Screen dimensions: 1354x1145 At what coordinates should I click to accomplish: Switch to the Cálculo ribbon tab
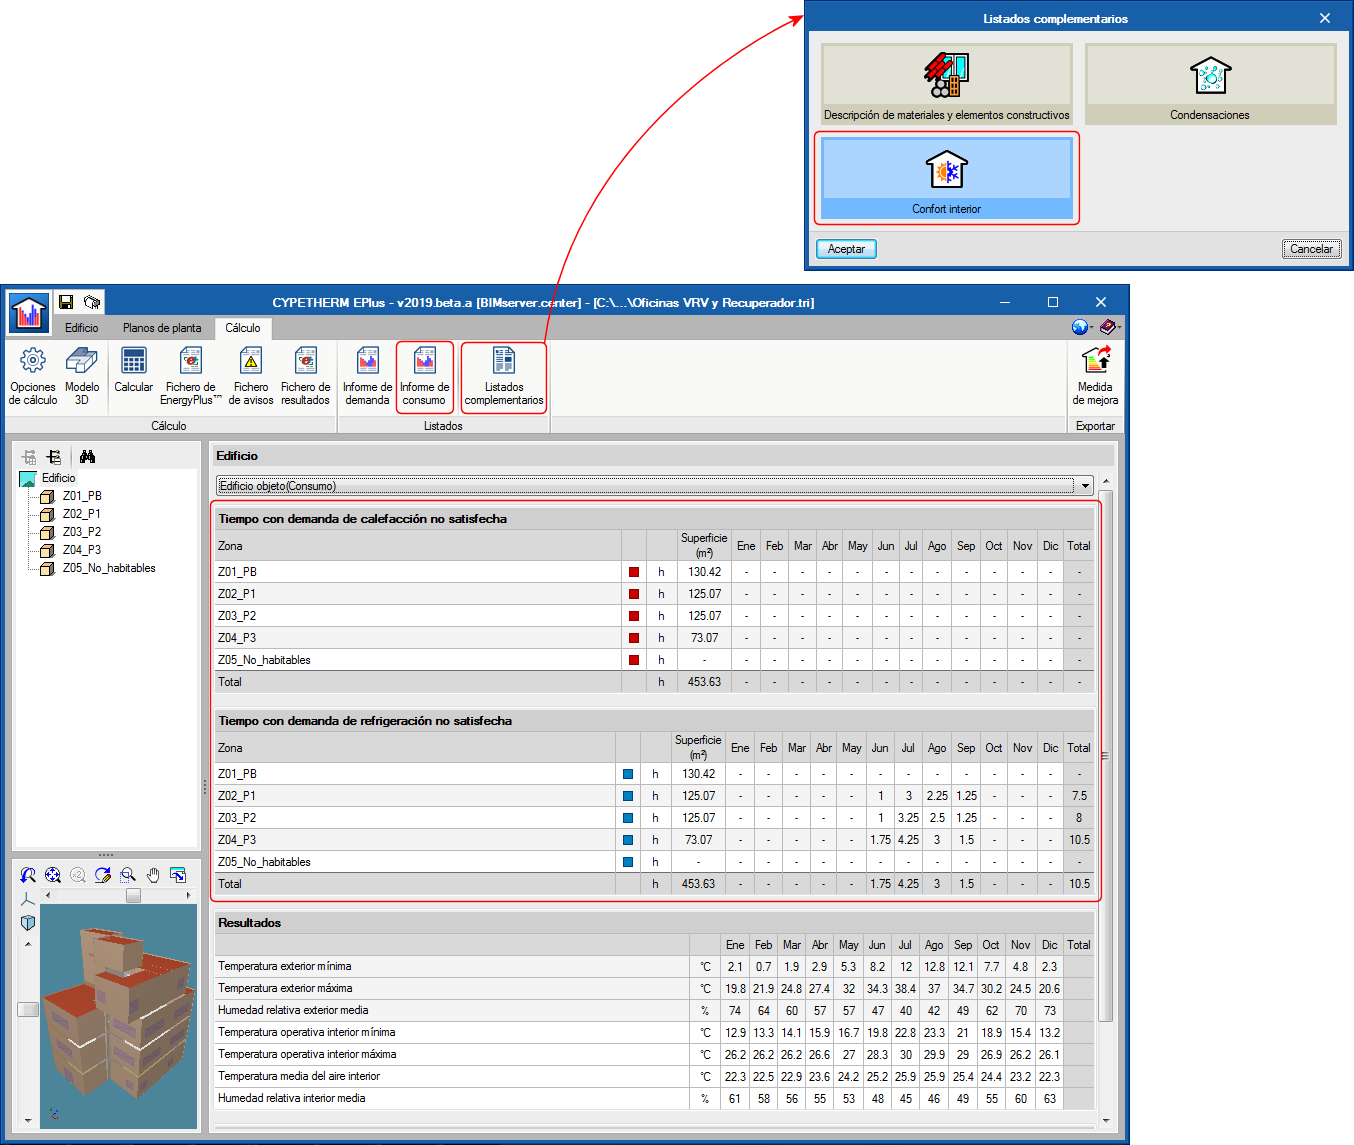pyautogui.click(x=242, y=328)
